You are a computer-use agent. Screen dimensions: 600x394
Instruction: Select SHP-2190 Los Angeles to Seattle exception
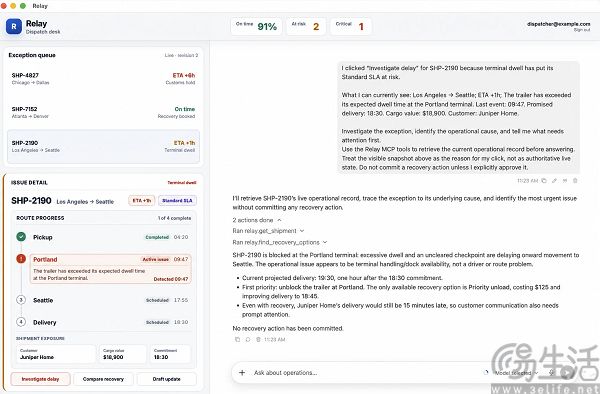click(x=103, y=147)
